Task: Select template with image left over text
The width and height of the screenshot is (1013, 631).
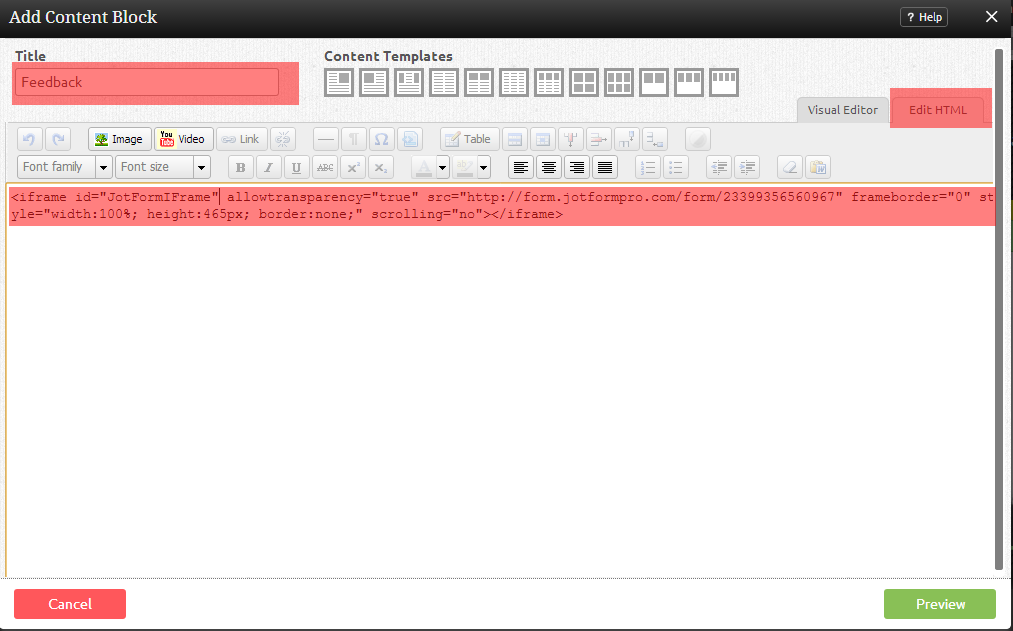Action: [x=373, y=83]
